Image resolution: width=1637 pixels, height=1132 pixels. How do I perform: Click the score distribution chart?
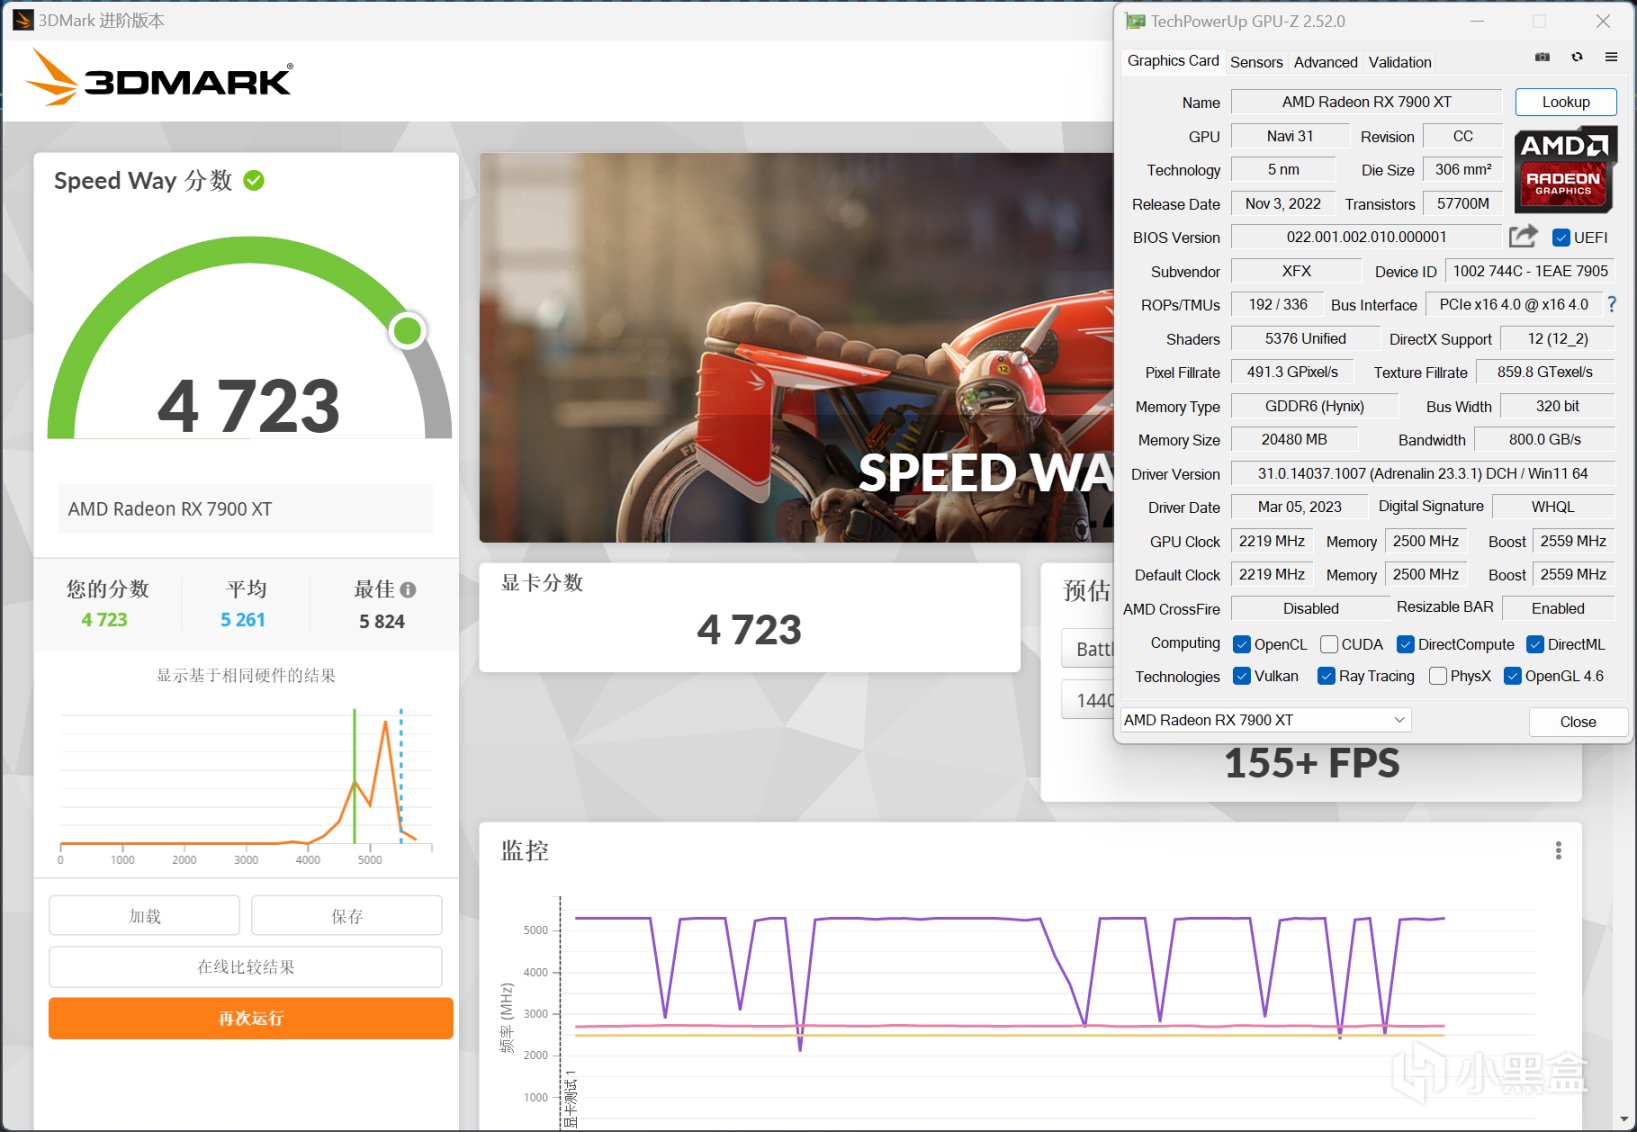coord(246,780)
